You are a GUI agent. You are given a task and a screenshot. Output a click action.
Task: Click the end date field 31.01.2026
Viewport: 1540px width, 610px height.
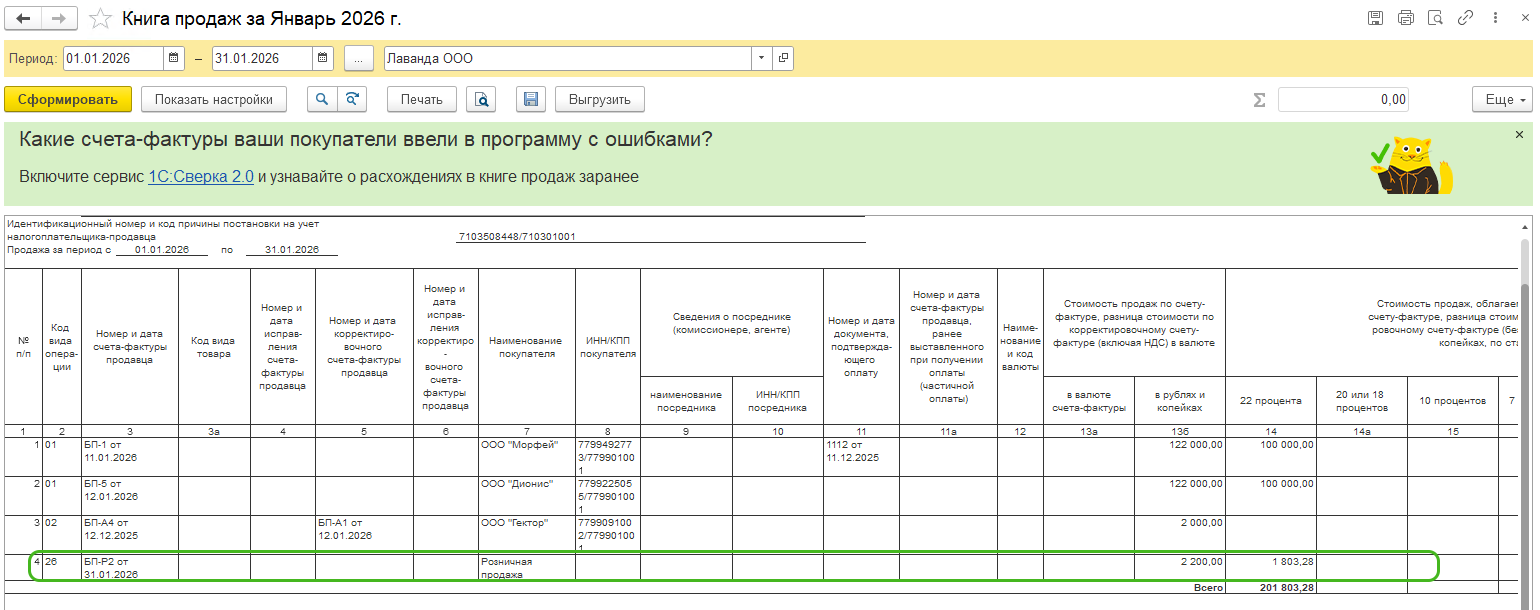point(262,58)
